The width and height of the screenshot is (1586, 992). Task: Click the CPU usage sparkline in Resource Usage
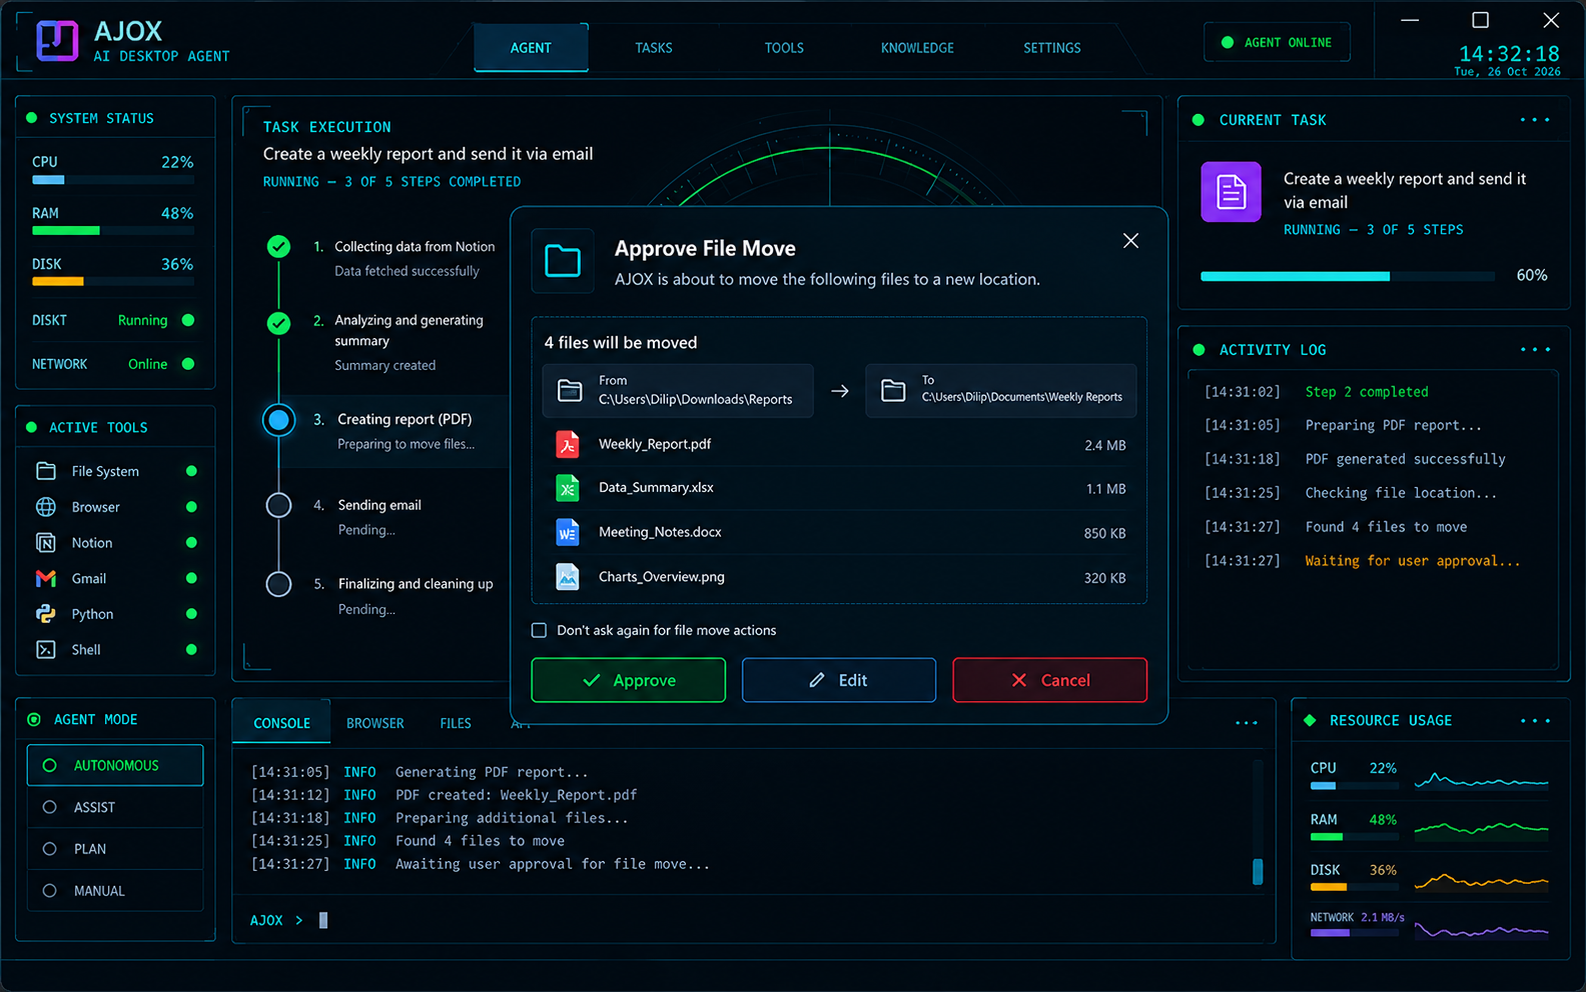tap(1482, 780)
